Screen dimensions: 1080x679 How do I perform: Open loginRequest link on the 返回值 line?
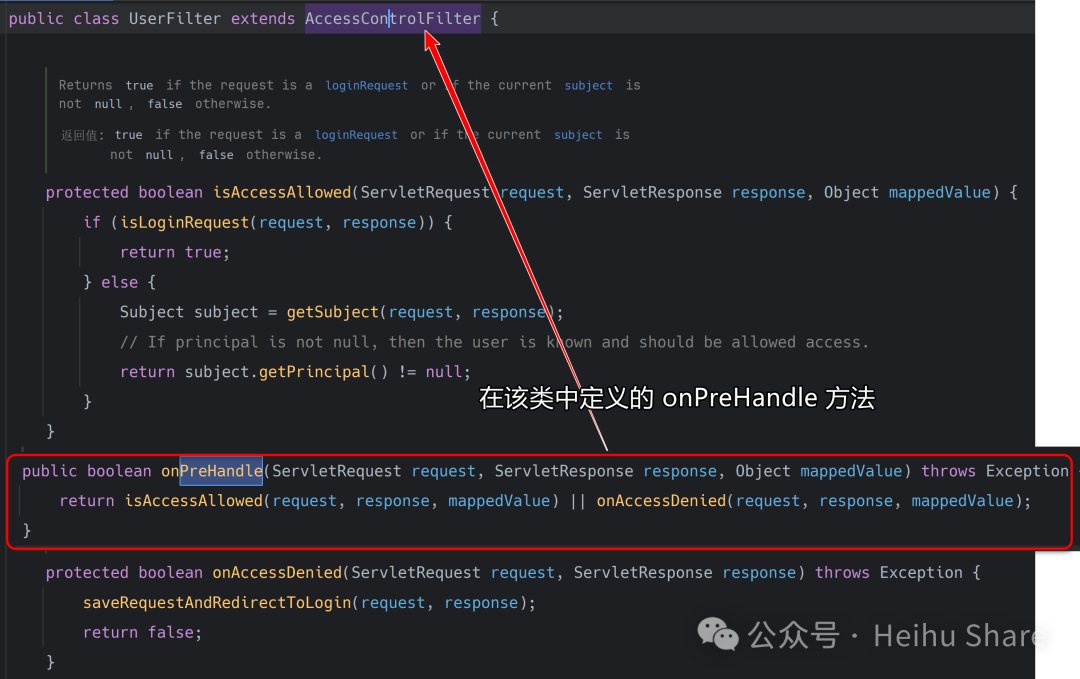click(356, 135)
